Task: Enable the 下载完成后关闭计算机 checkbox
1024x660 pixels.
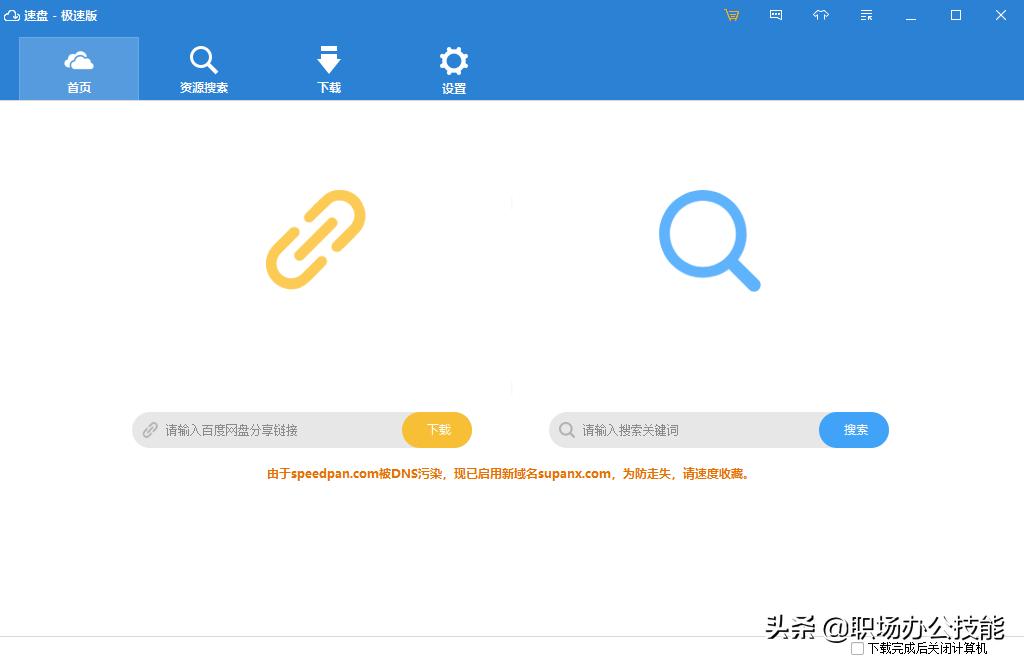Action: click(x=857, y=650)
